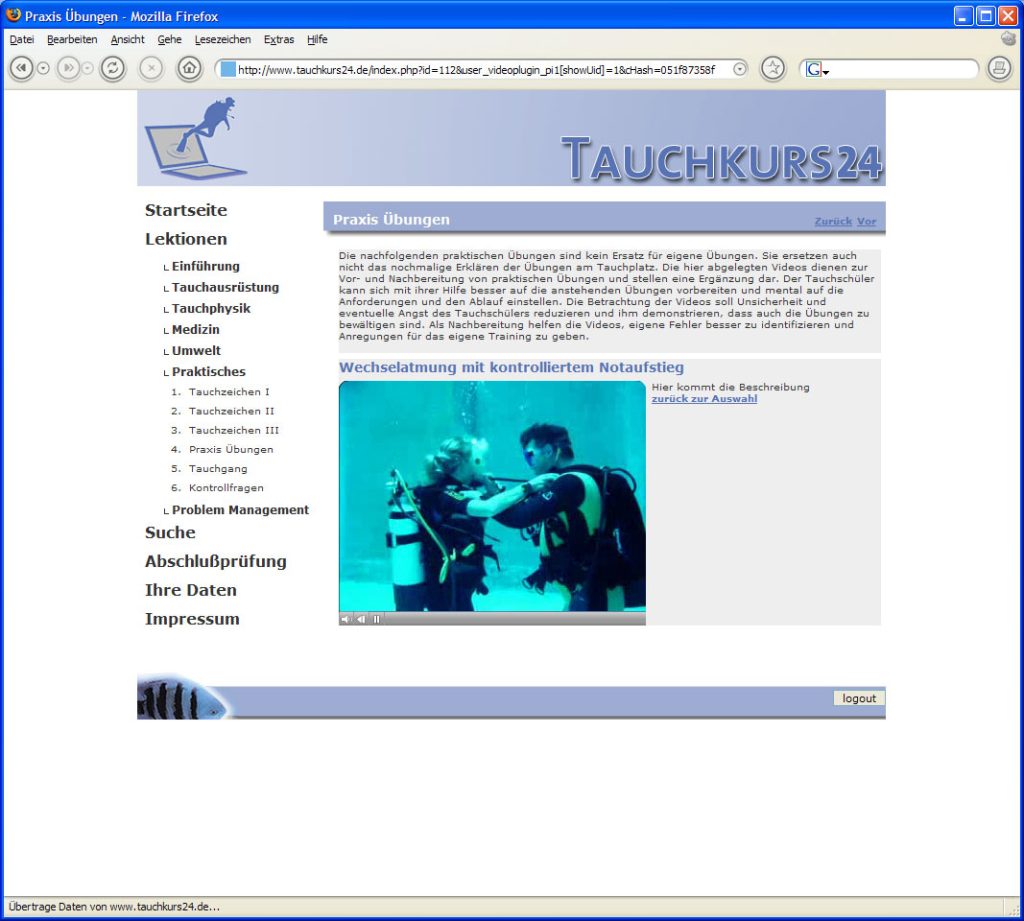
Task: Click the Print toolbar icon
Action: tap(998, 68)
